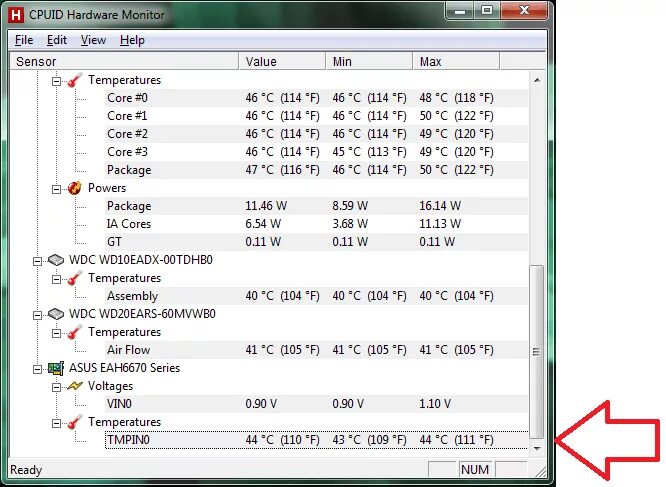This screenshot has height=487, width=666.
Task: Collapse Temperatures node above TMPIN0
Action: click(56, 423)
